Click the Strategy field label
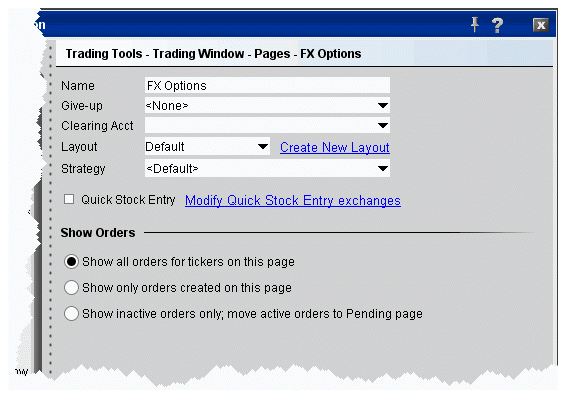566x398 pixels. [x=83, y=169]
